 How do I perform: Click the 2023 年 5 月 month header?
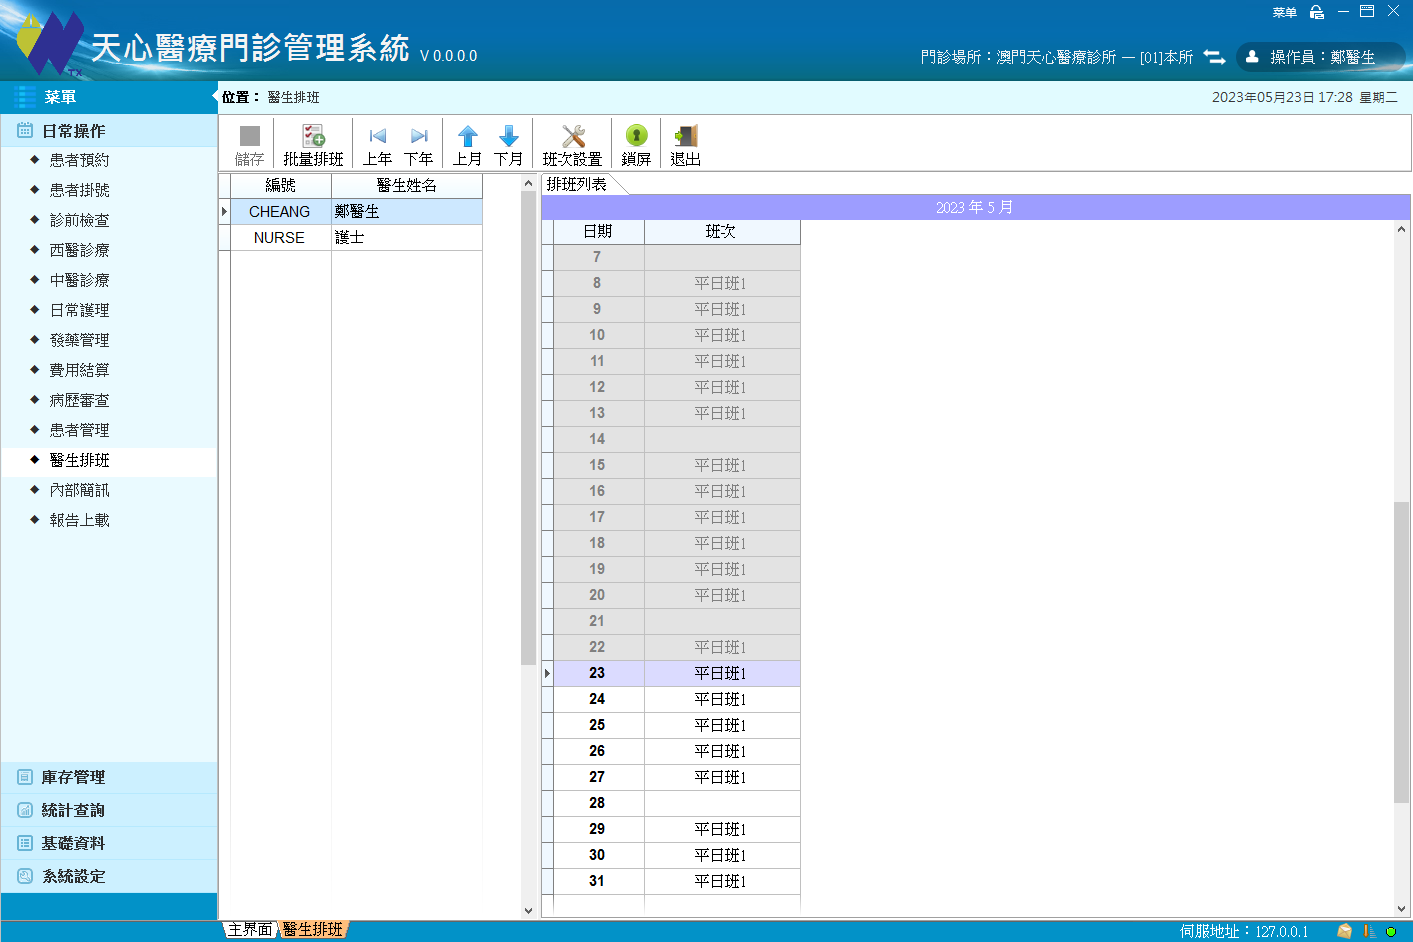975,207
